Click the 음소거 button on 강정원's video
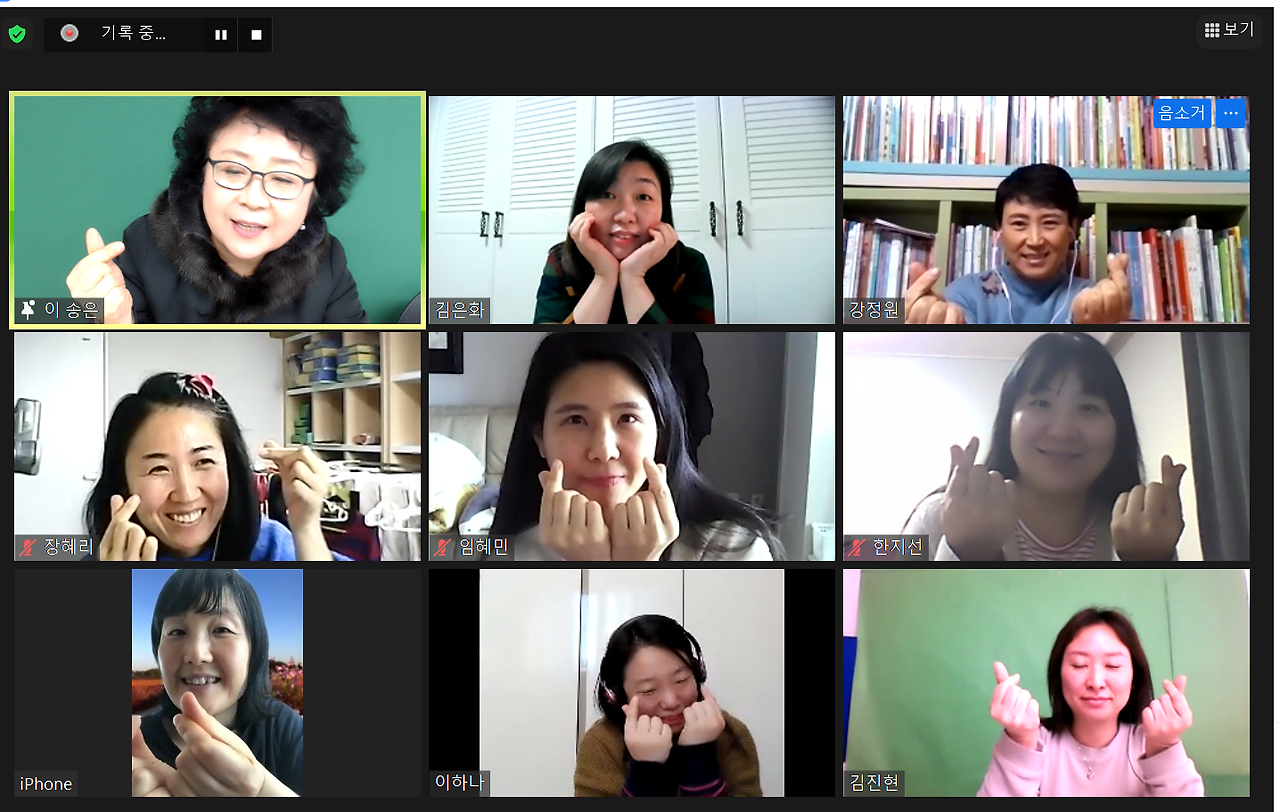This screenshot has width=1280, height=812. coord(1182,113)
